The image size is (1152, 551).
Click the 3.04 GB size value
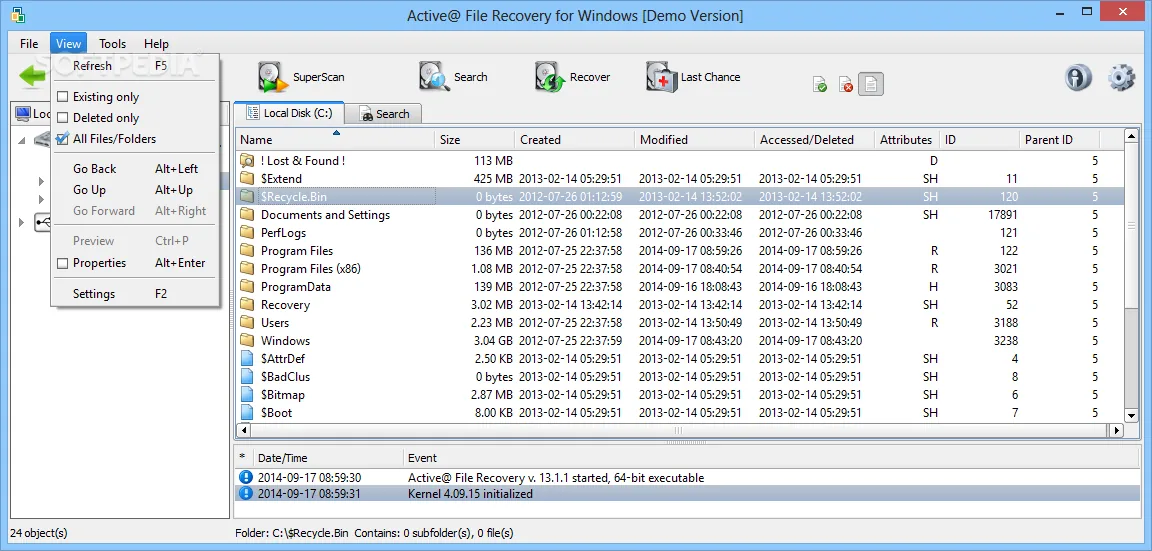493,341
